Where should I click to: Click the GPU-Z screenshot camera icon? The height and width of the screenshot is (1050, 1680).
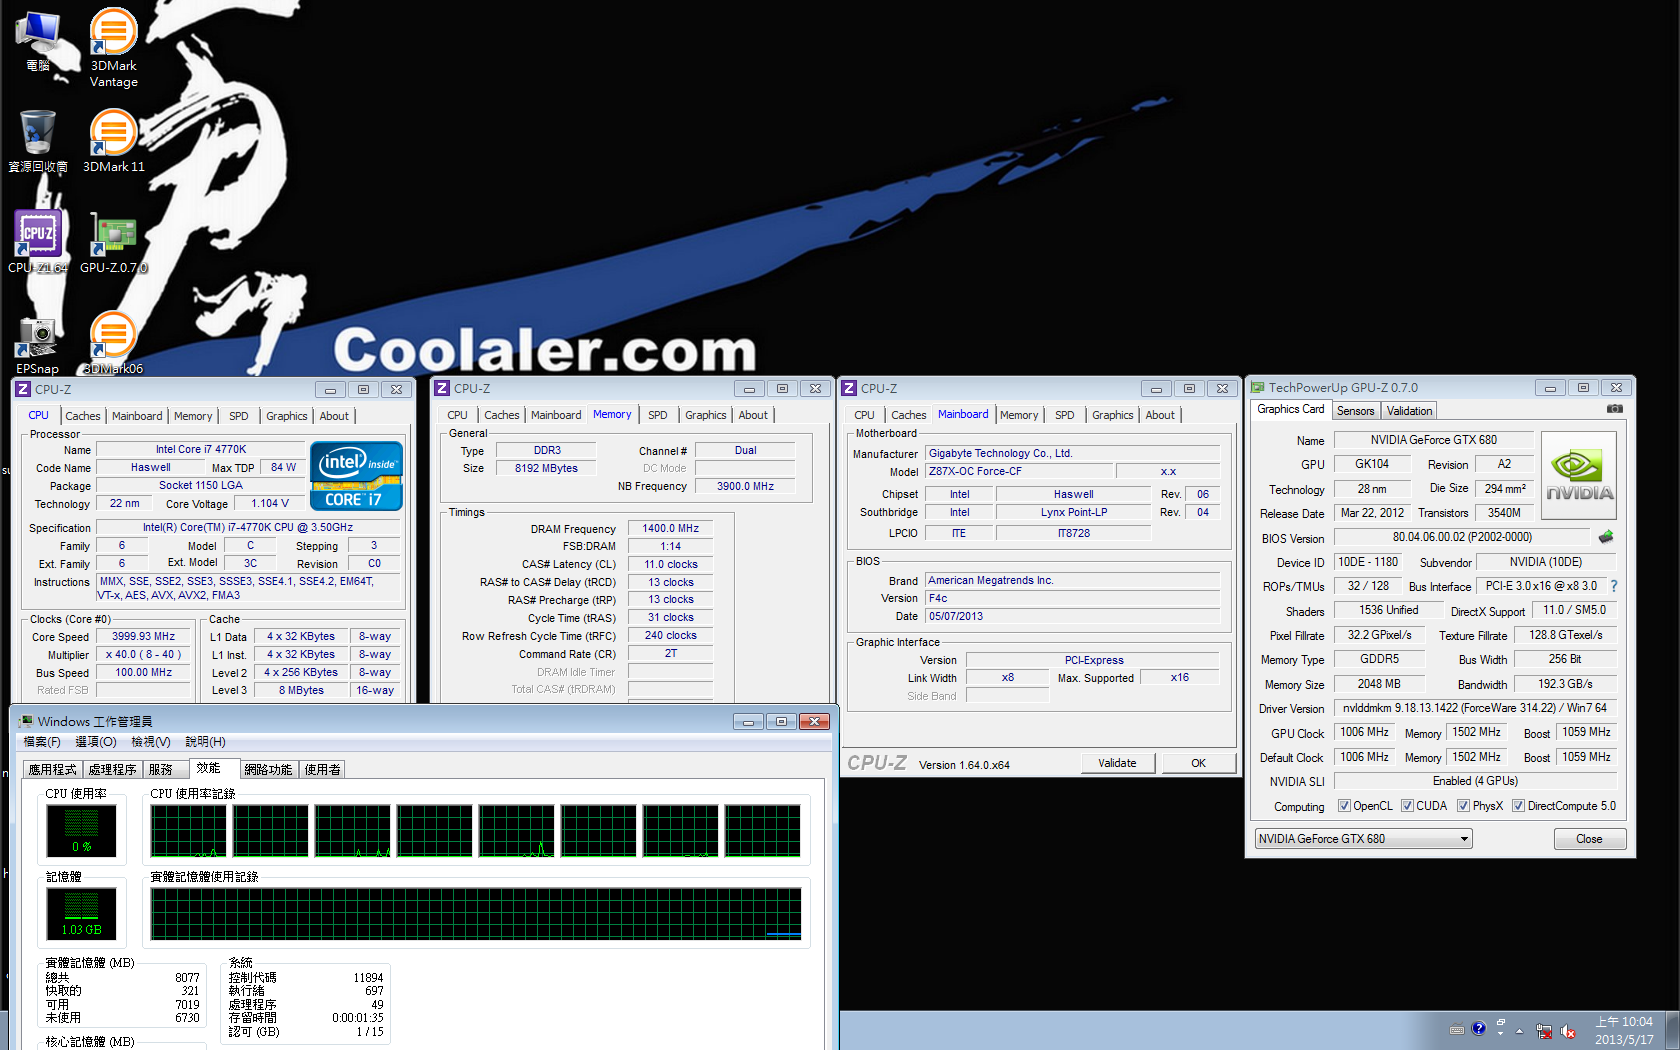point(1614,409)
